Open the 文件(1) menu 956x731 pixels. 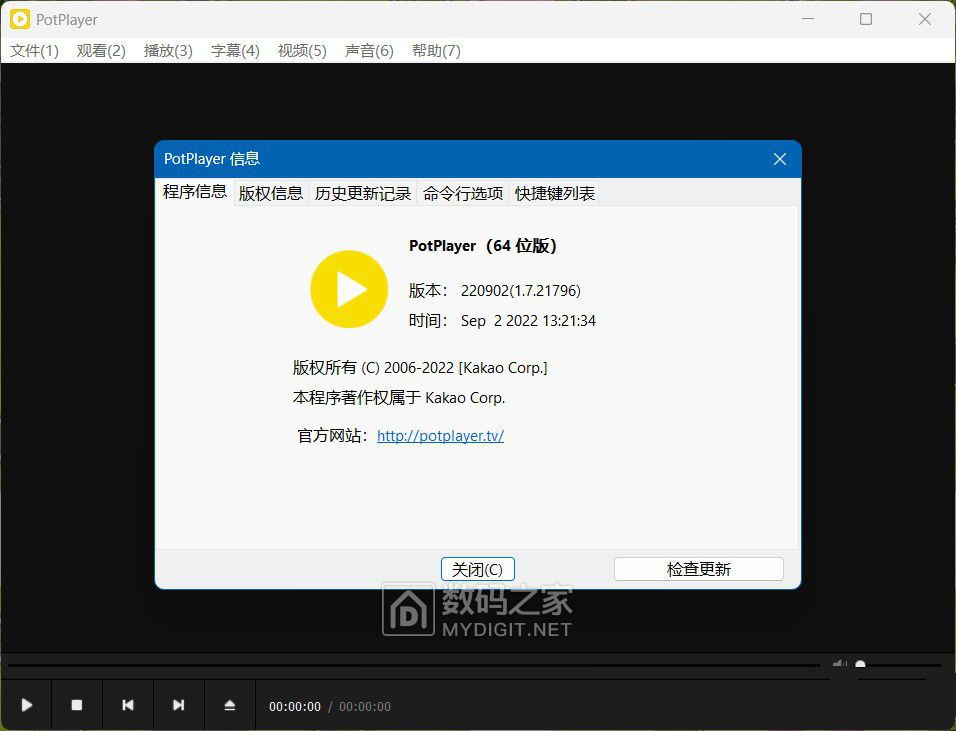pyautogui.click(x=33, y=50)
